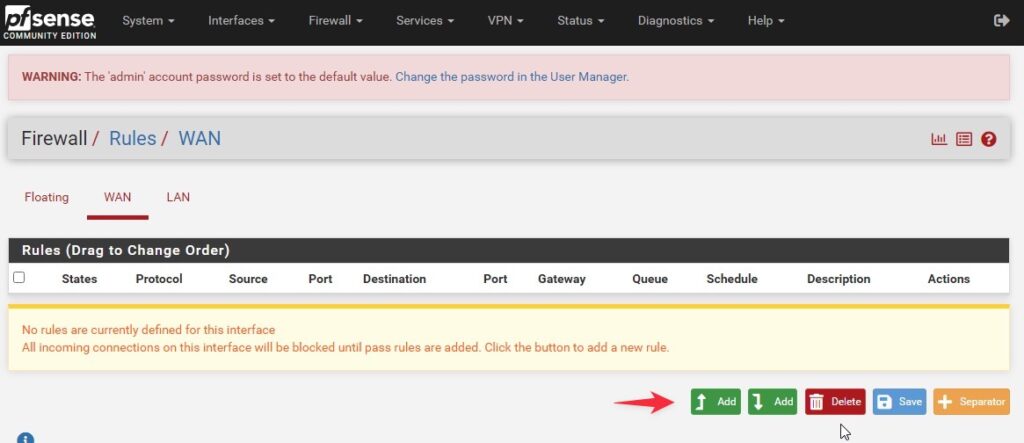Switch to the LAN tab
Viewport: 1024px width, 443px height.
coord(178,197)
